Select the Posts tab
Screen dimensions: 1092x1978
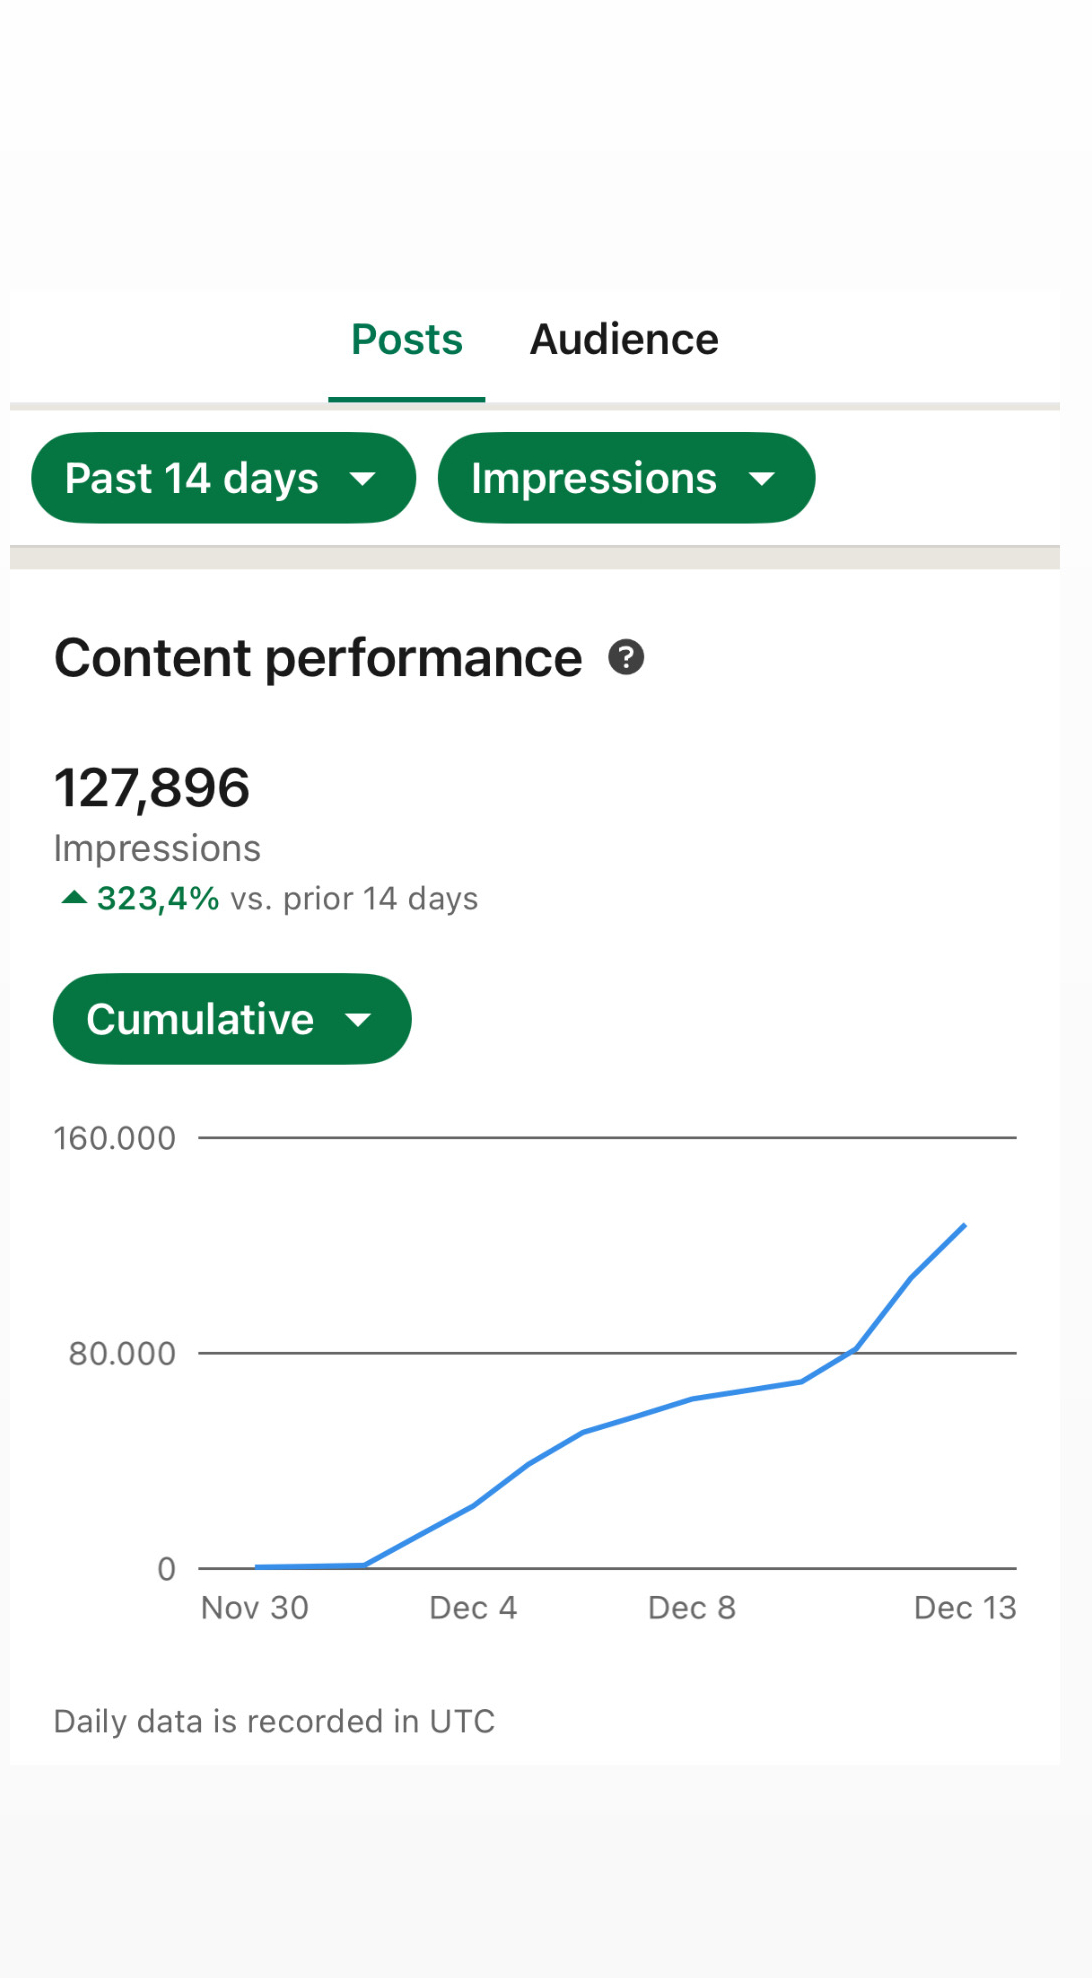coord(407,340)
